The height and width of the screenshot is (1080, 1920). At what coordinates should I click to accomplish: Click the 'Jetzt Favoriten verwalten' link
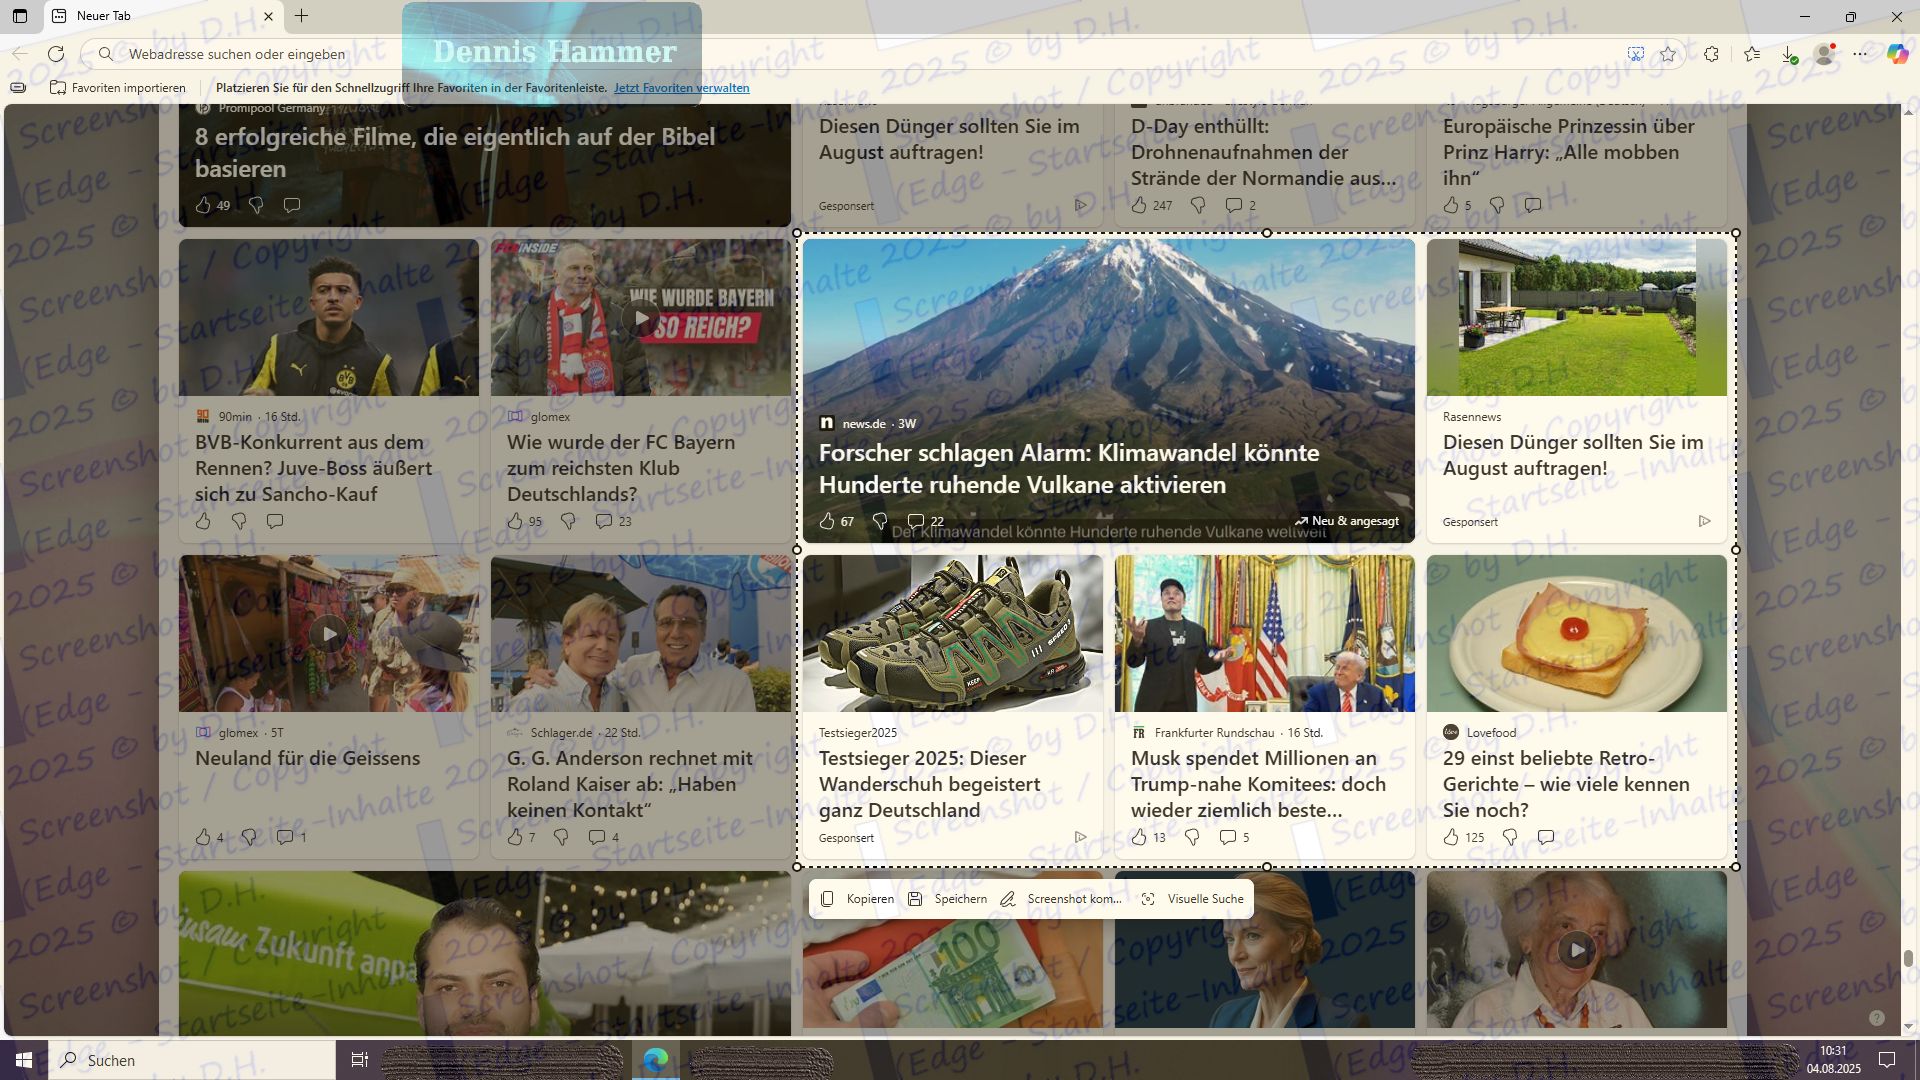coord(681,88)
